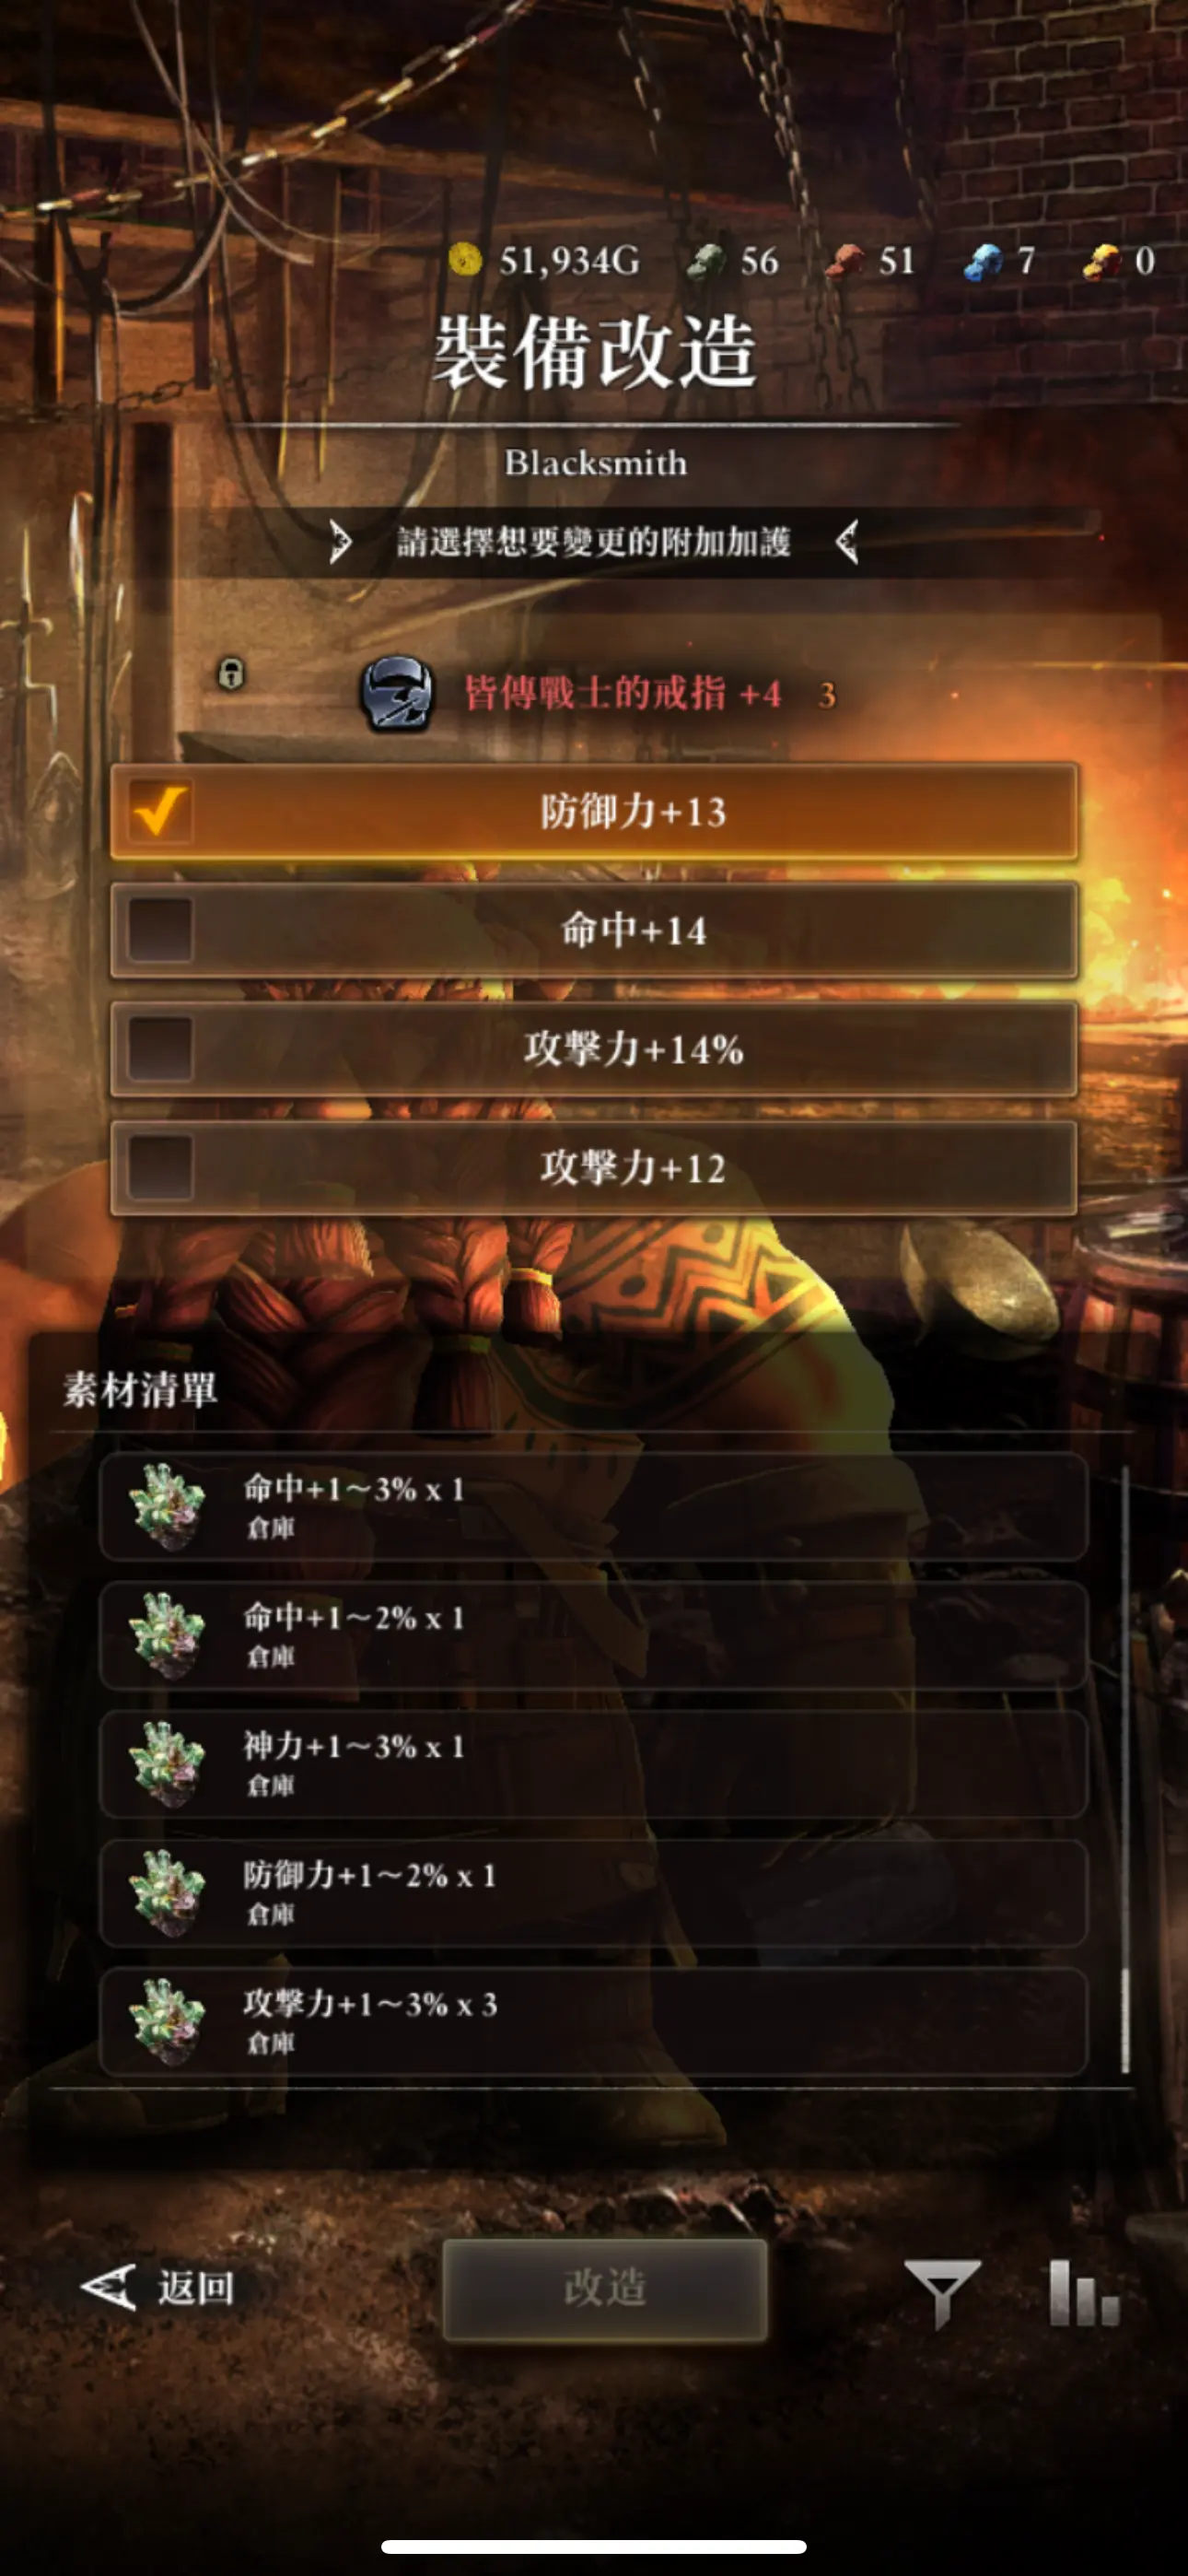Open the filter funnel icon
This screenshot has height=2576, width=1188.
pyautogui.click(x=941, y=2290)
